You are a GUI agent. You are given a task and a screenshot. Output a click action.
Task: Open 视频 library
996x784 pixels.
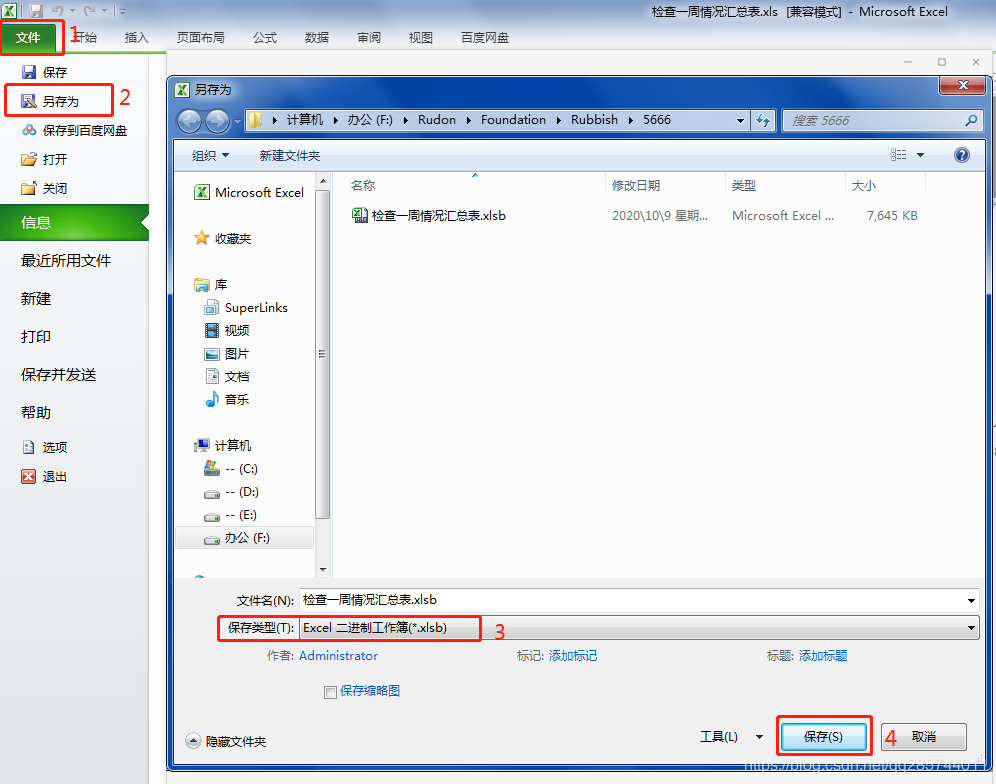point(227,330)
